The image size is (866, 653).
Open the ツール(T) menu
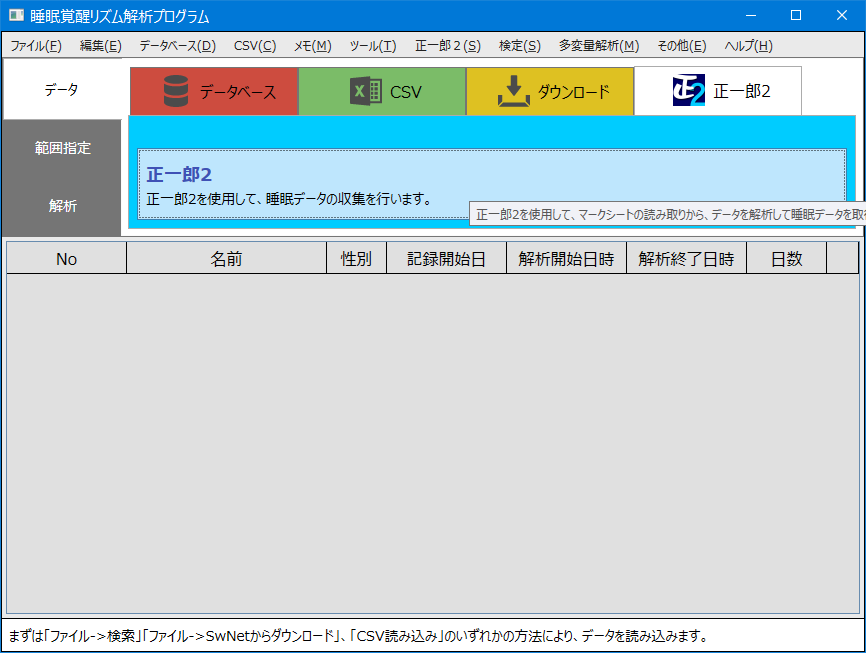(373, 46)
